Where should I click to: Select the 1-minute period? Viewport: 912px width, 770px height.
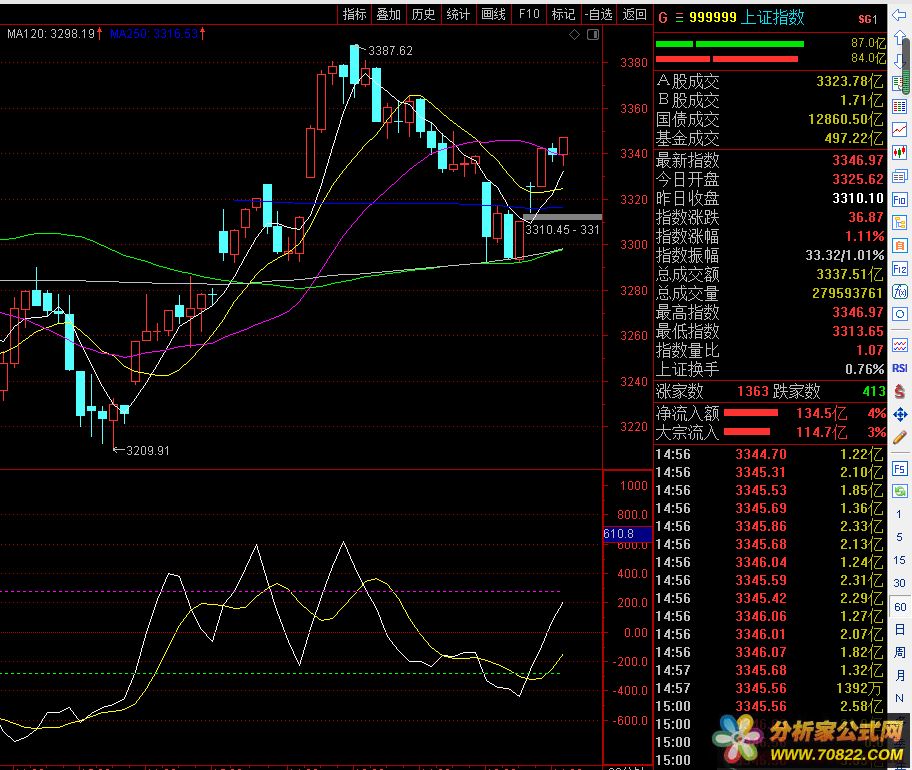[899, 514]
